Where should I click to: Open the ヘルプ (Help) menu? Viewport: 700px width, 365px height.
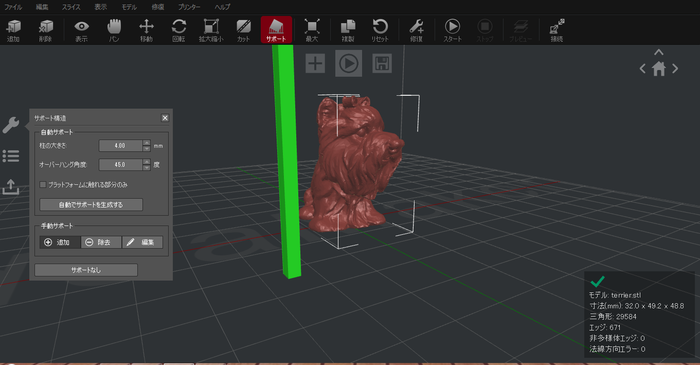point(222,7)
